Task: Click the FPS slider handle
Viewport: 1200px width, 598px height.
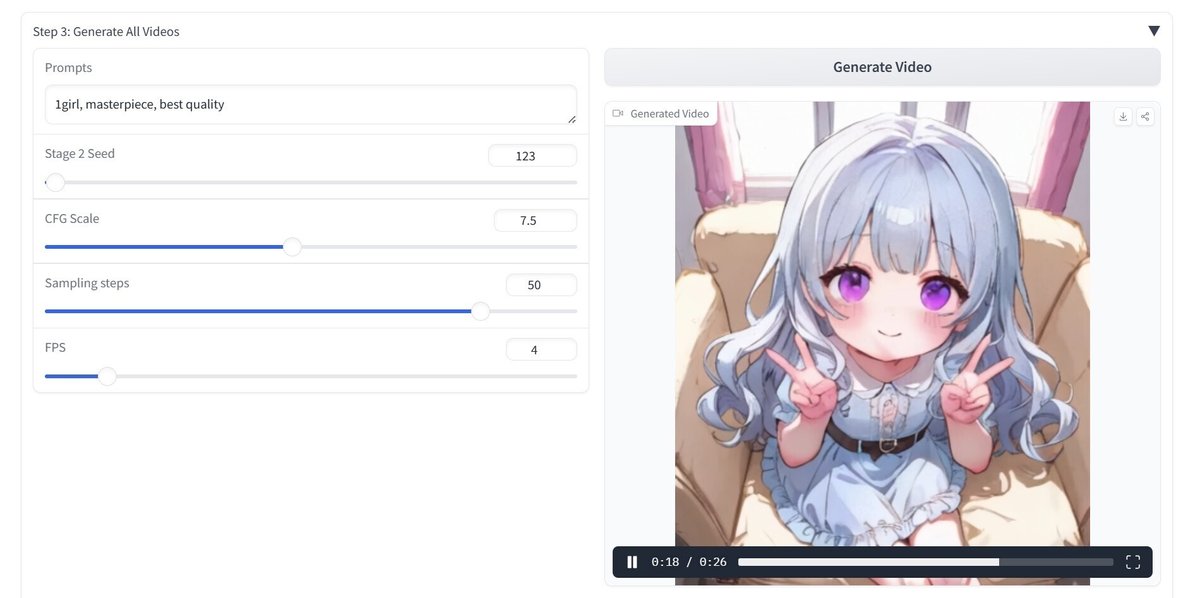Action: (107, 376)
